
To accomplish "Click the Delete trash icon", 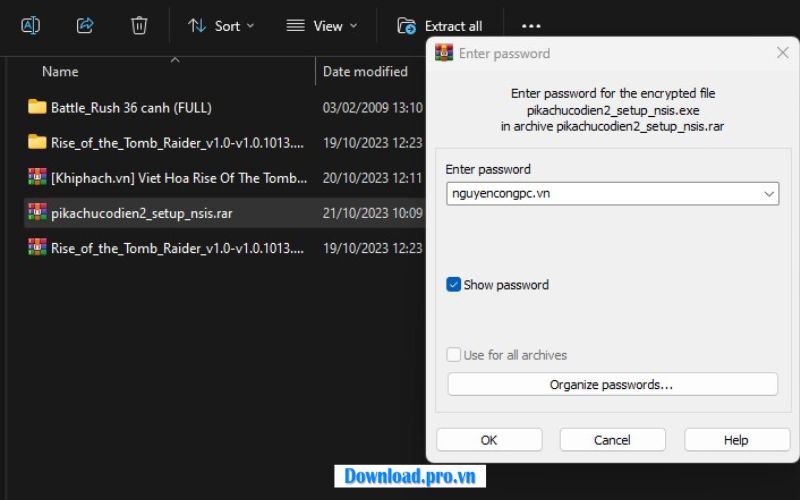I will pos(139,25).
